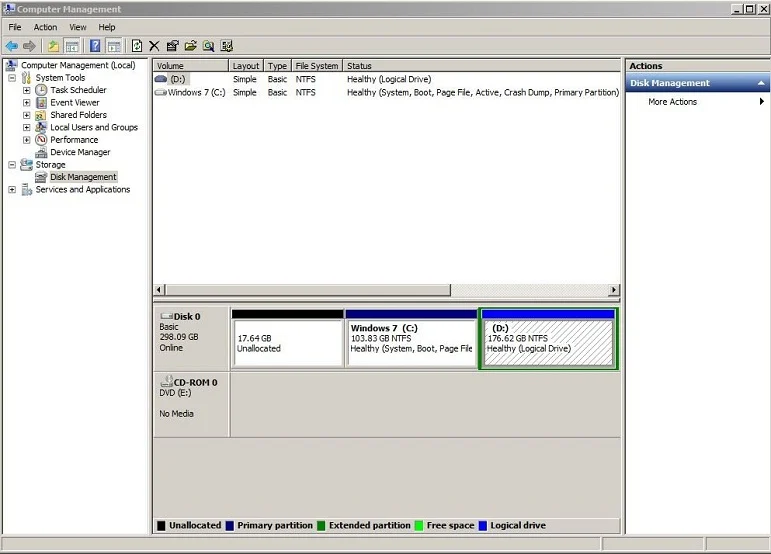Expand the Task Scheduler node
Viewport: 771px width, 554px height.
pyautogui.click(x=27, y=90)
